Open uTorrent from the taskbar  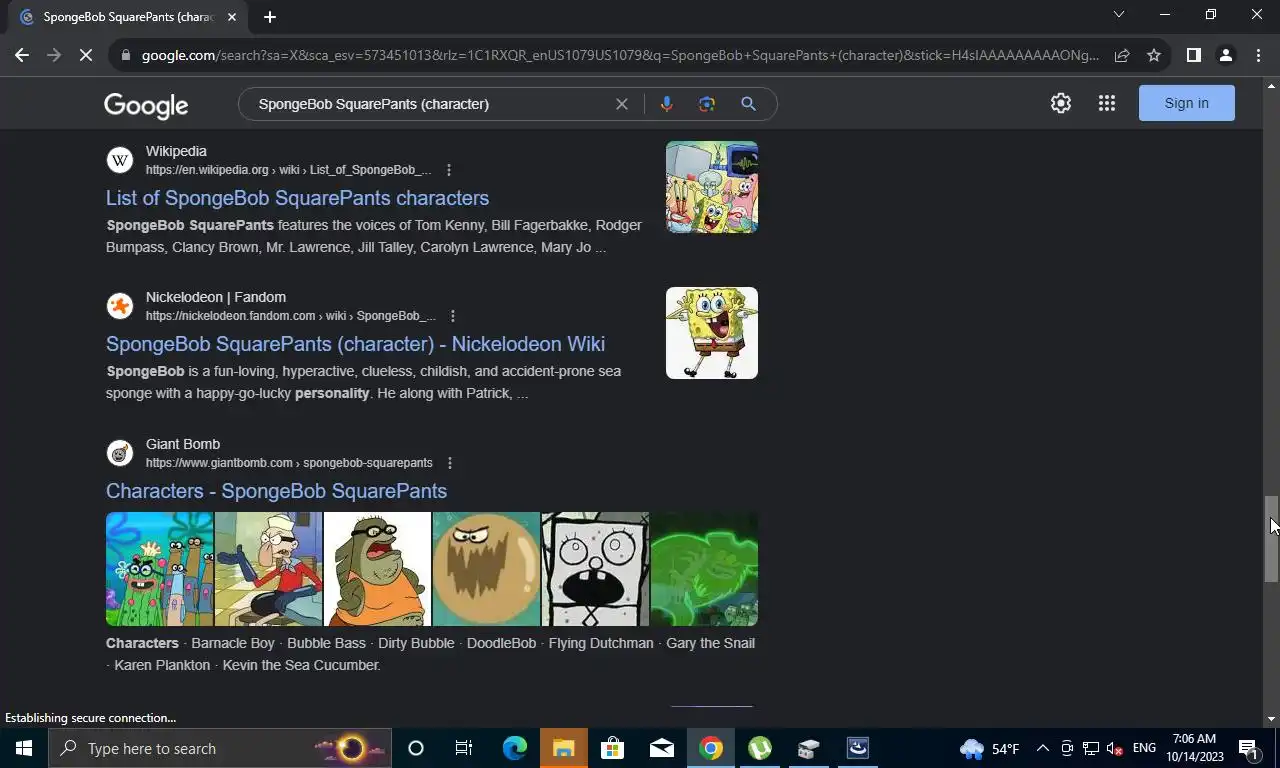759,748
